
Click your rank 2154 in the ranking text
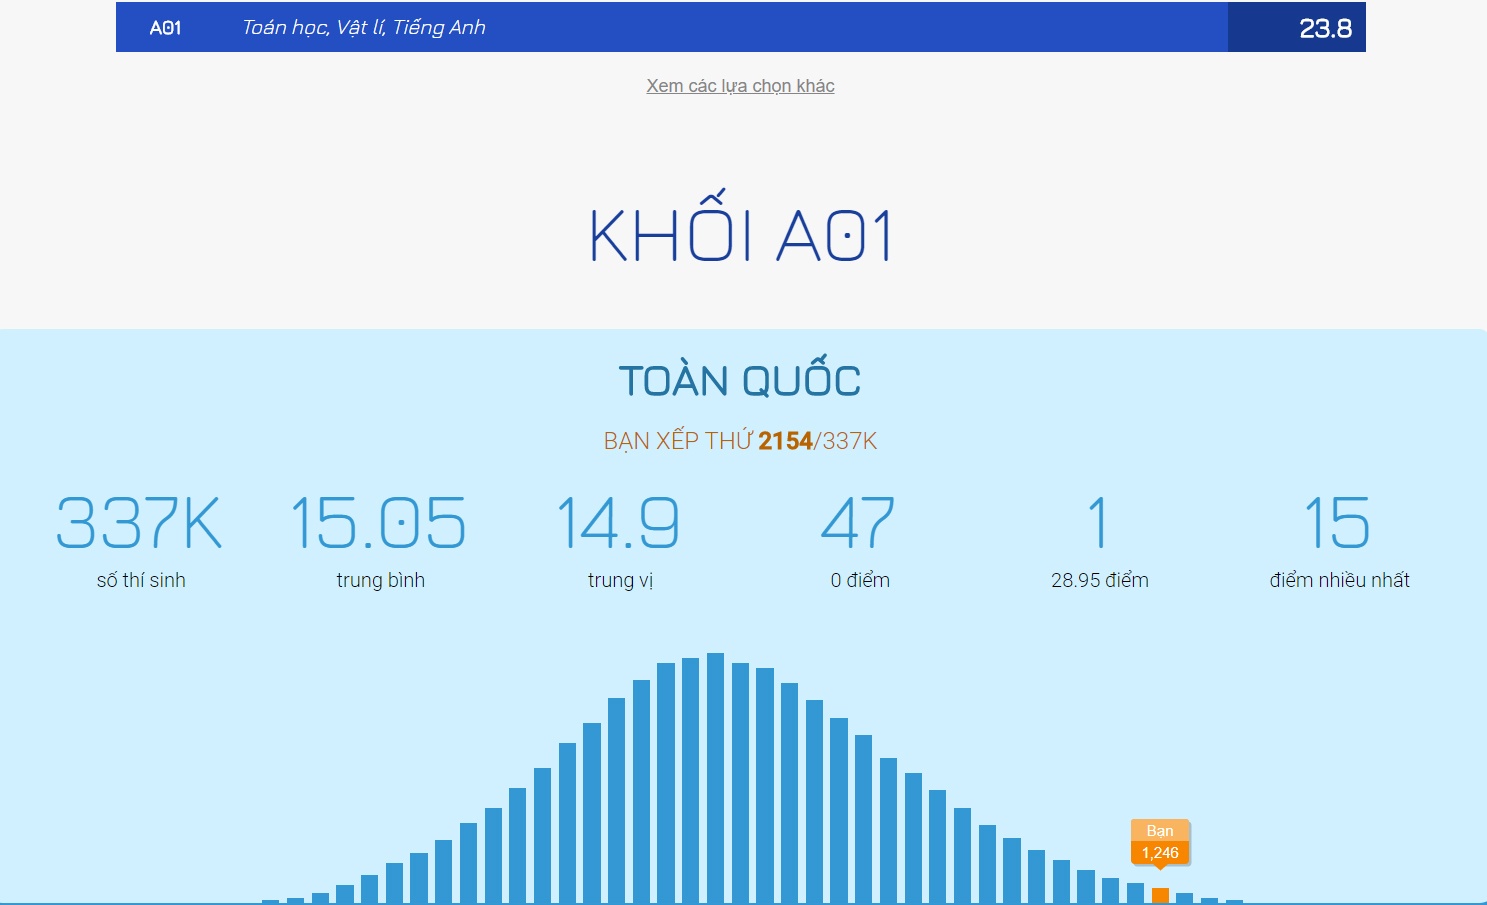click(786, 440)
